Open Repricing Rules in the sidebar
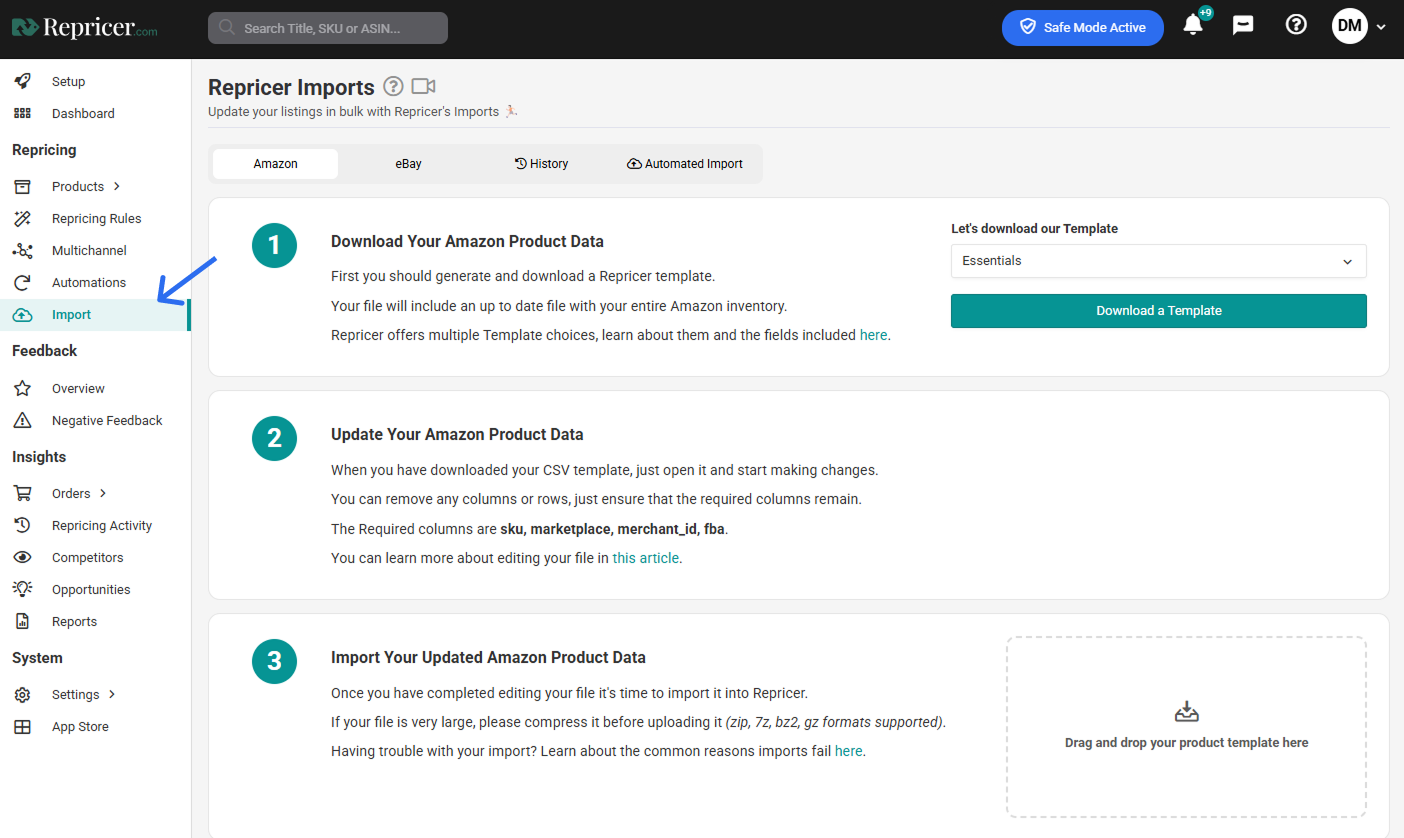This screenshot has height=838, width=1404. coord(96,218)
